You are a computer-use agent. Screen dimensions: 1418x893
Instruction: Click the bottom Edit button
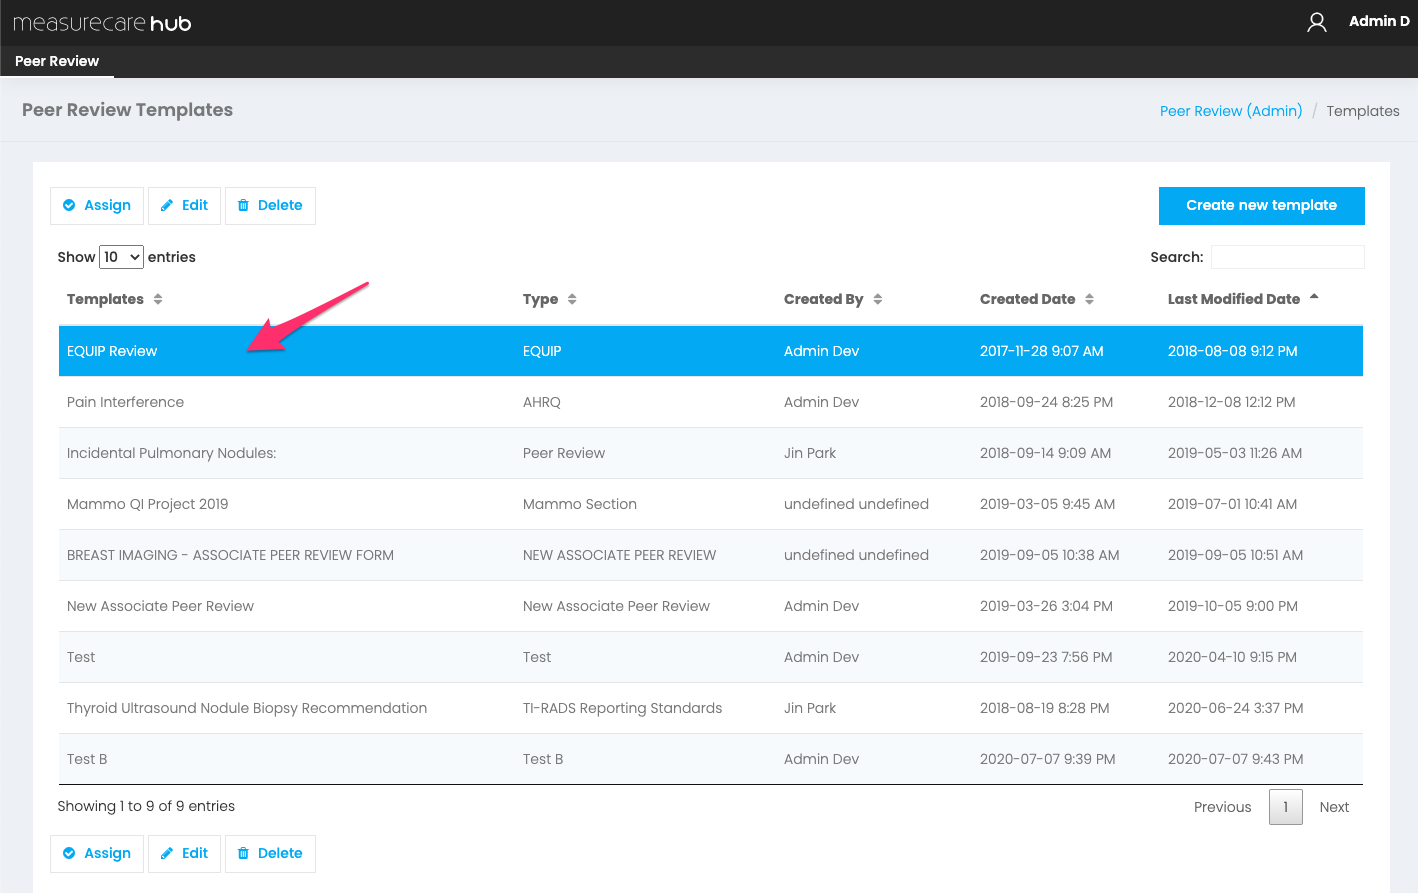pos(184,854)
